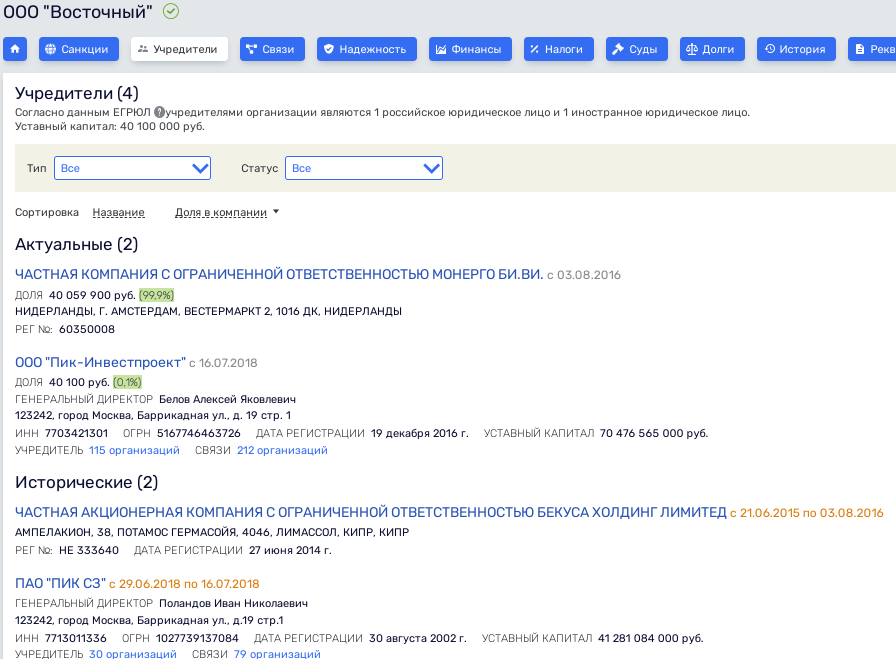The image size is (896, 659).
Task: Open the Доля в компании sort dropdown
Action: pos(227,212)
